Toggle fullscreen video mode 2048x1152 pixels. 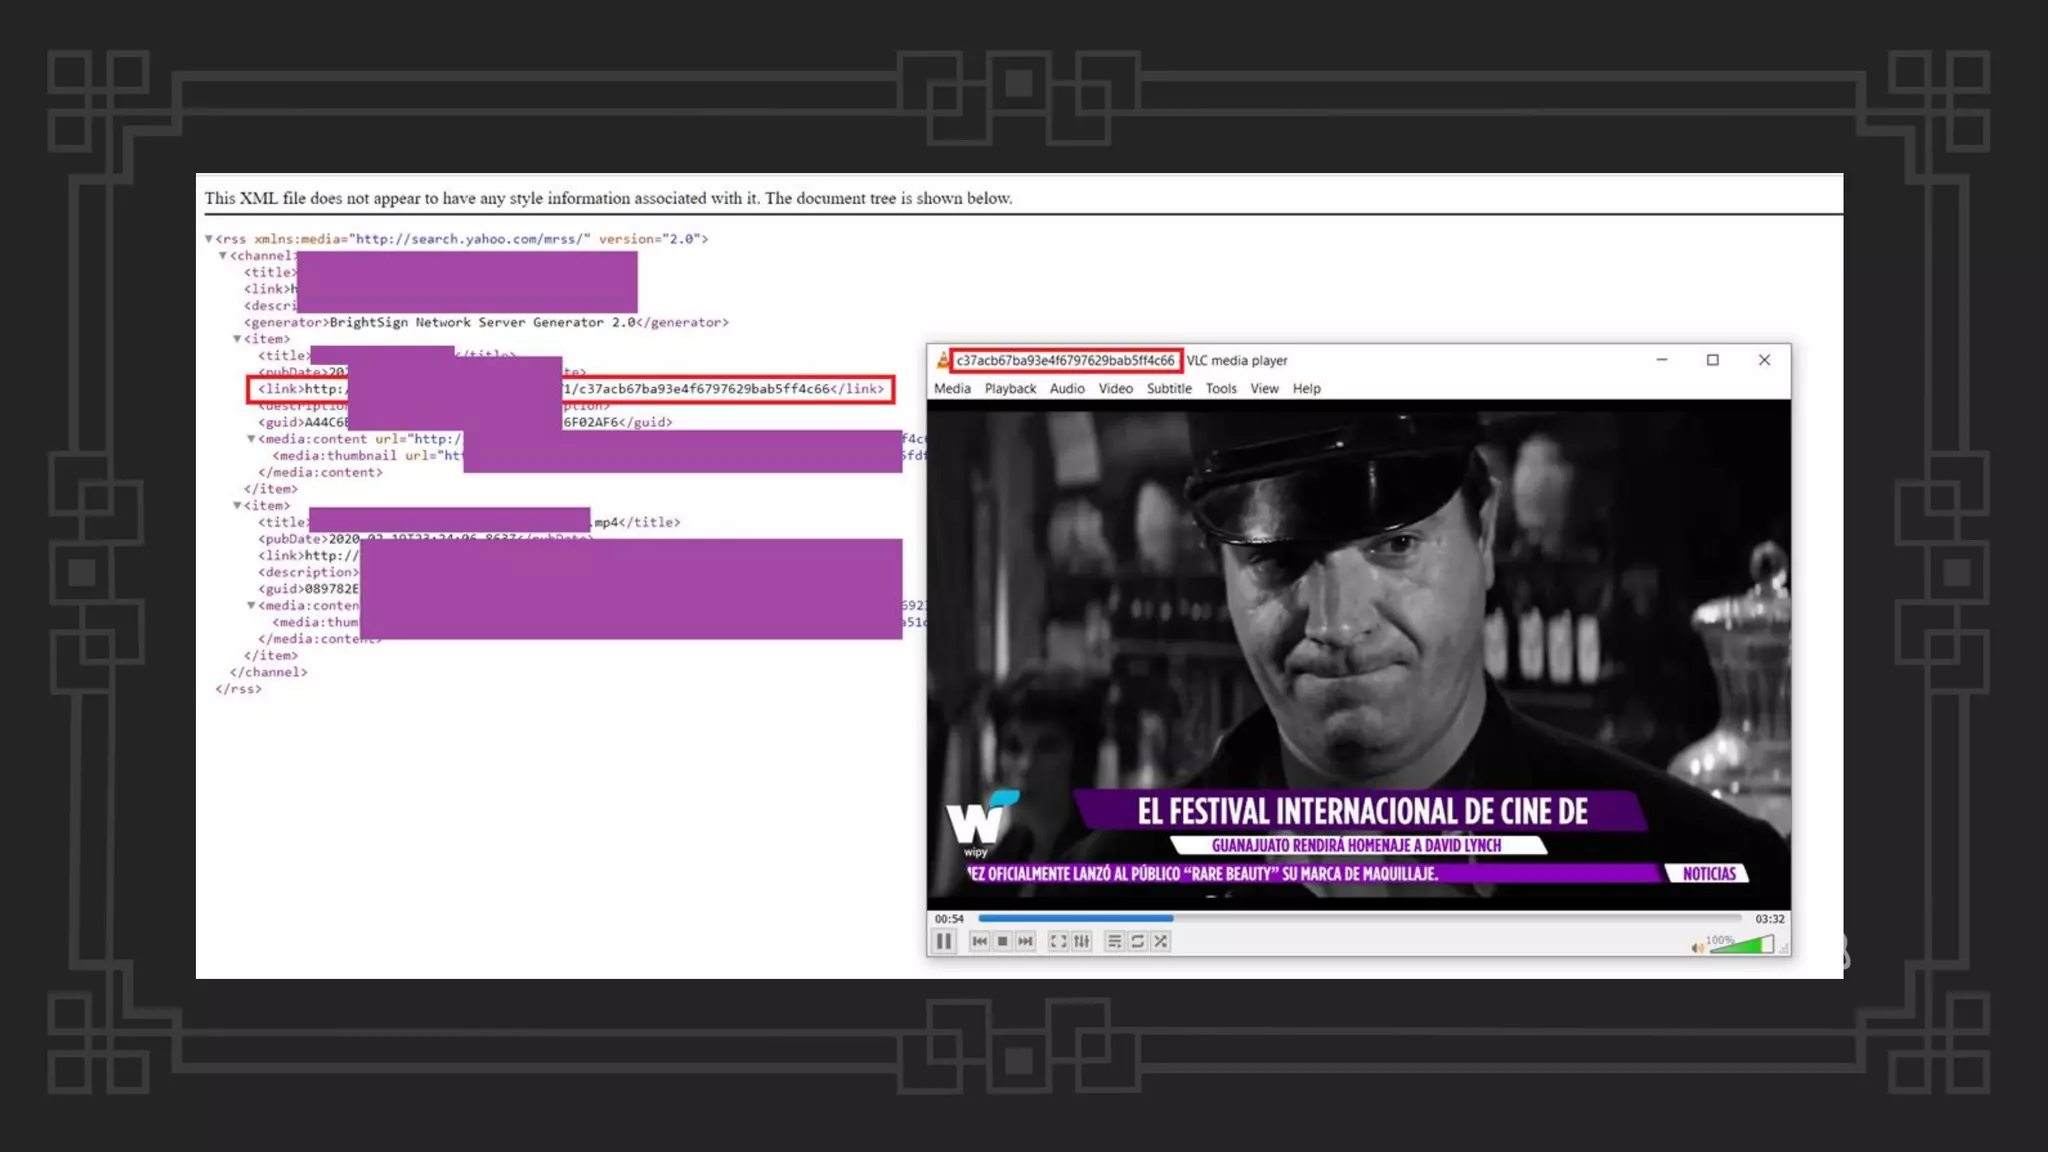1058,941
